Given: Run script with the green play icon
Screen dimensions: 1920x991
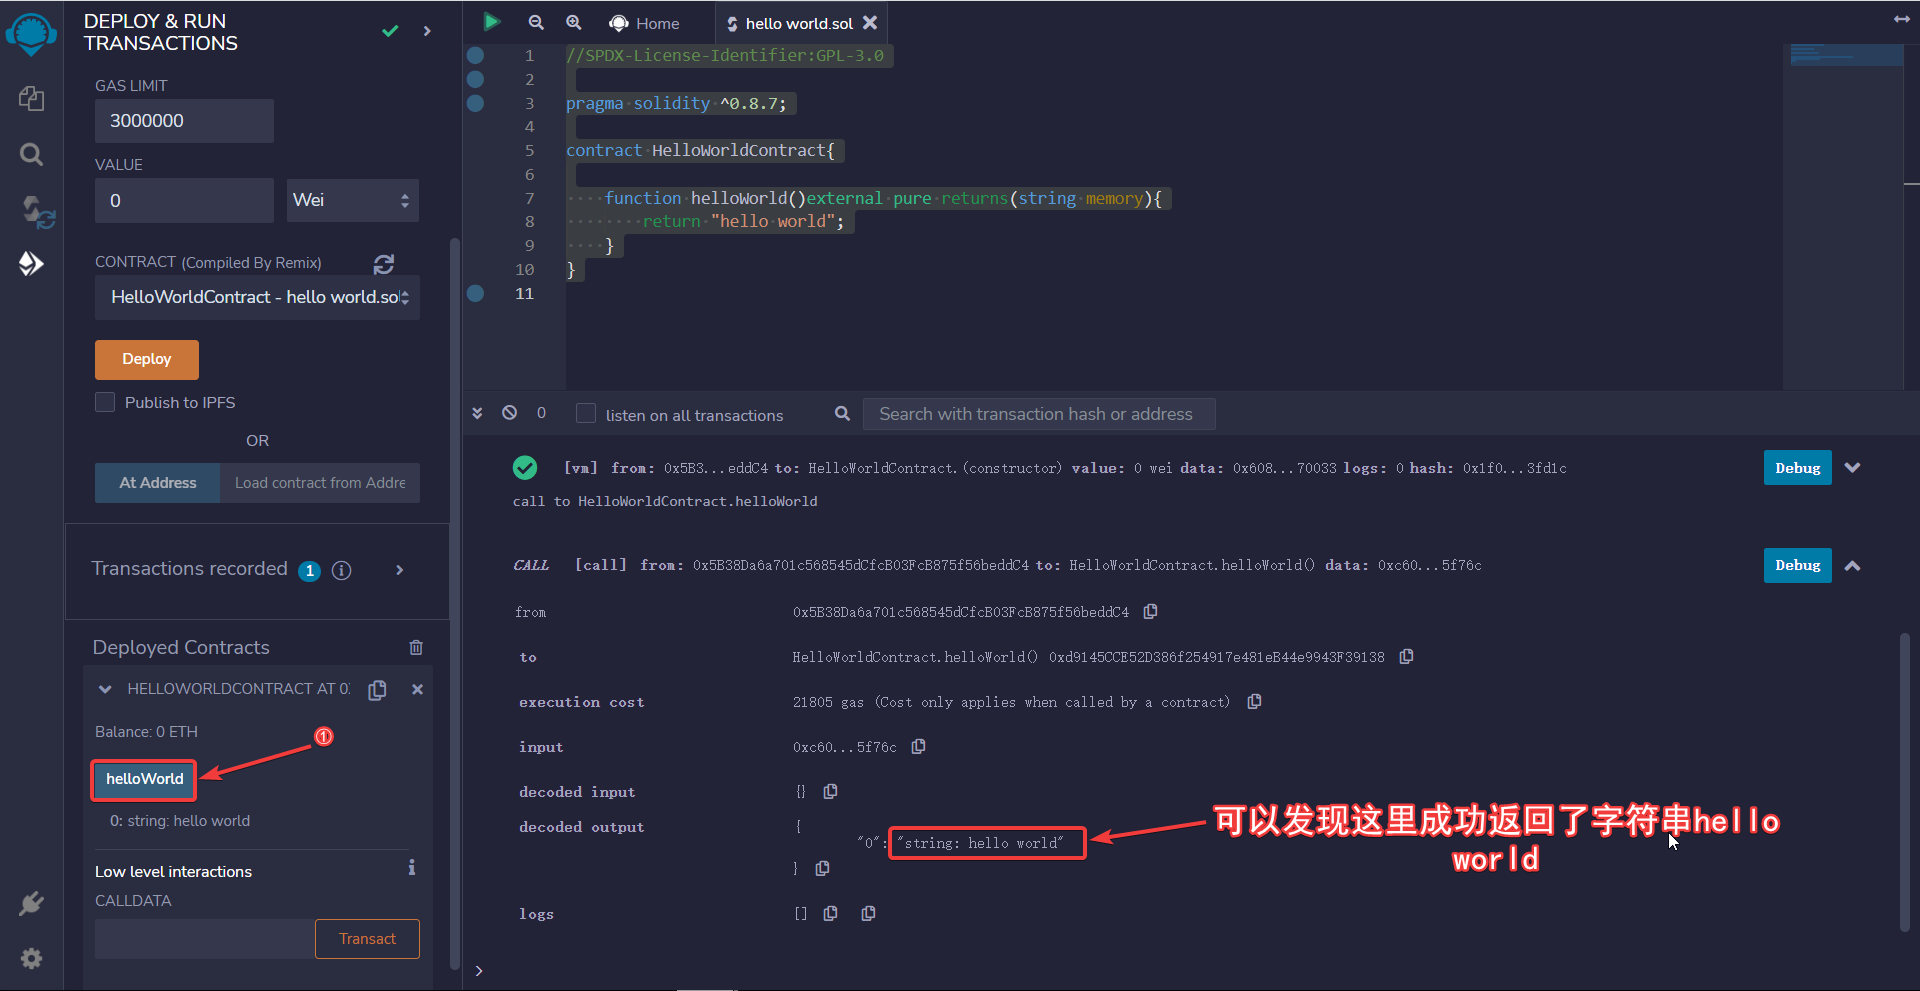Looking at the screenshot, I should [x=492, y=22].
